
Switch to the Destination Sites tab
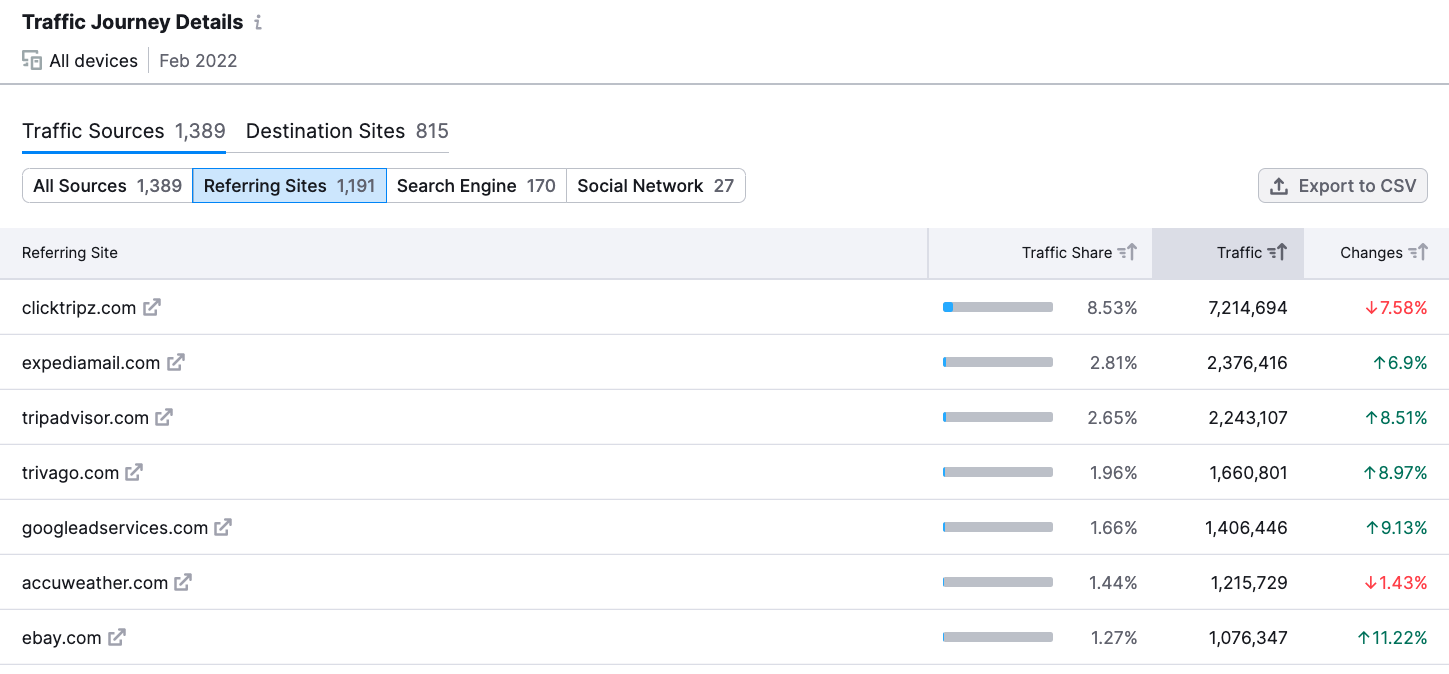point(347,131)
